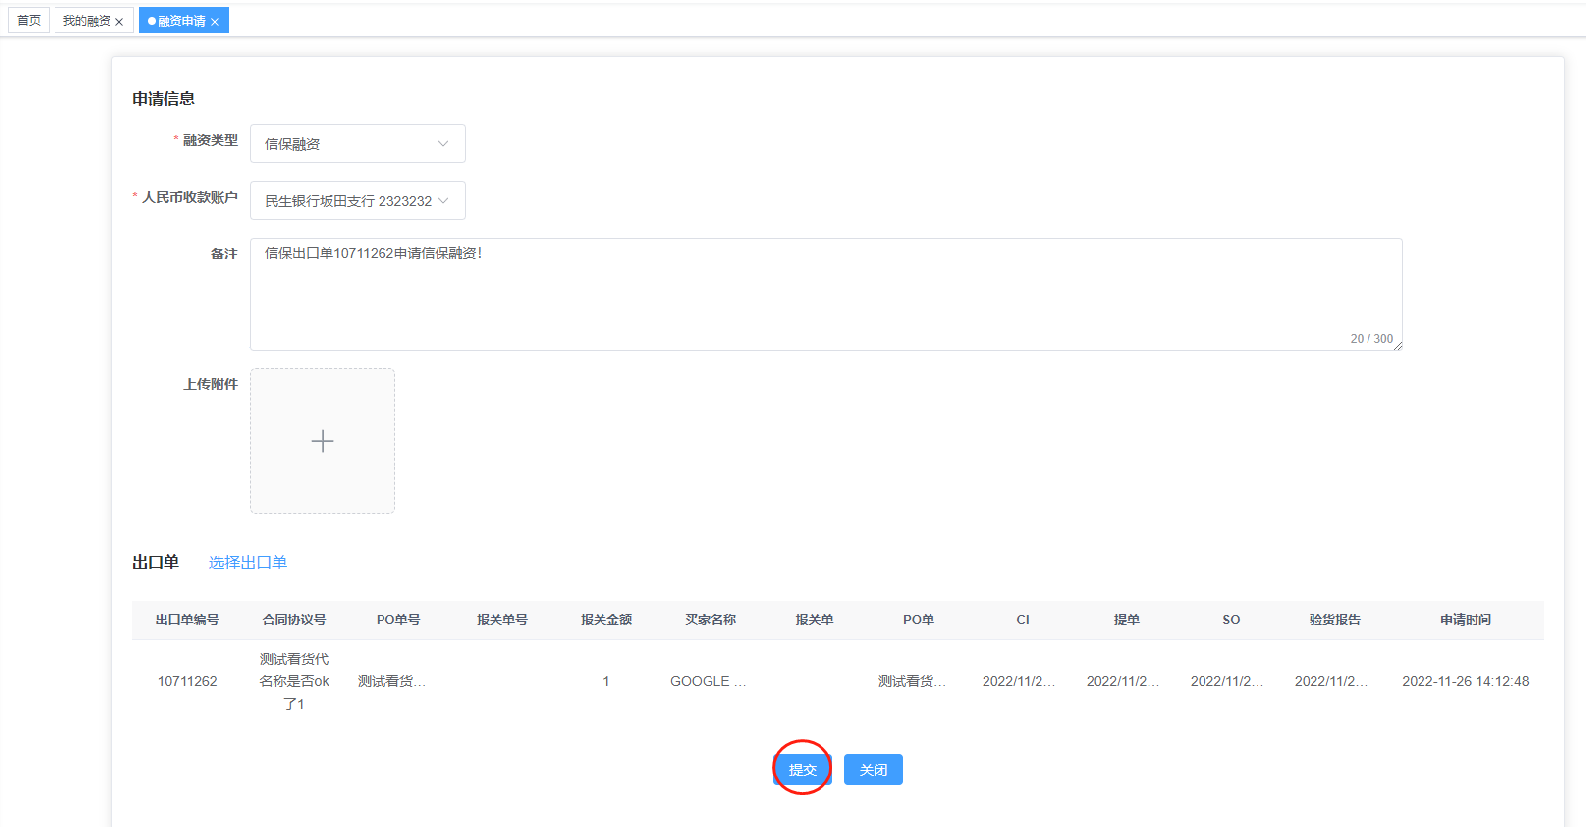Click the SO date cell

click(1226, 681)
